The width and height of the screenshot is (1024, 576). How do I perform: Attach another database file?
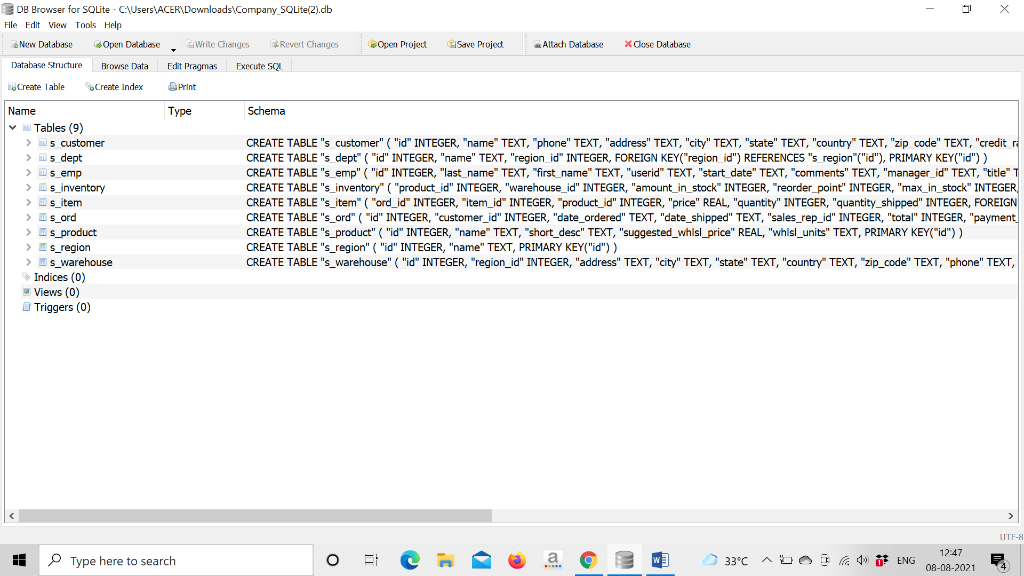[x=568, y=44]
